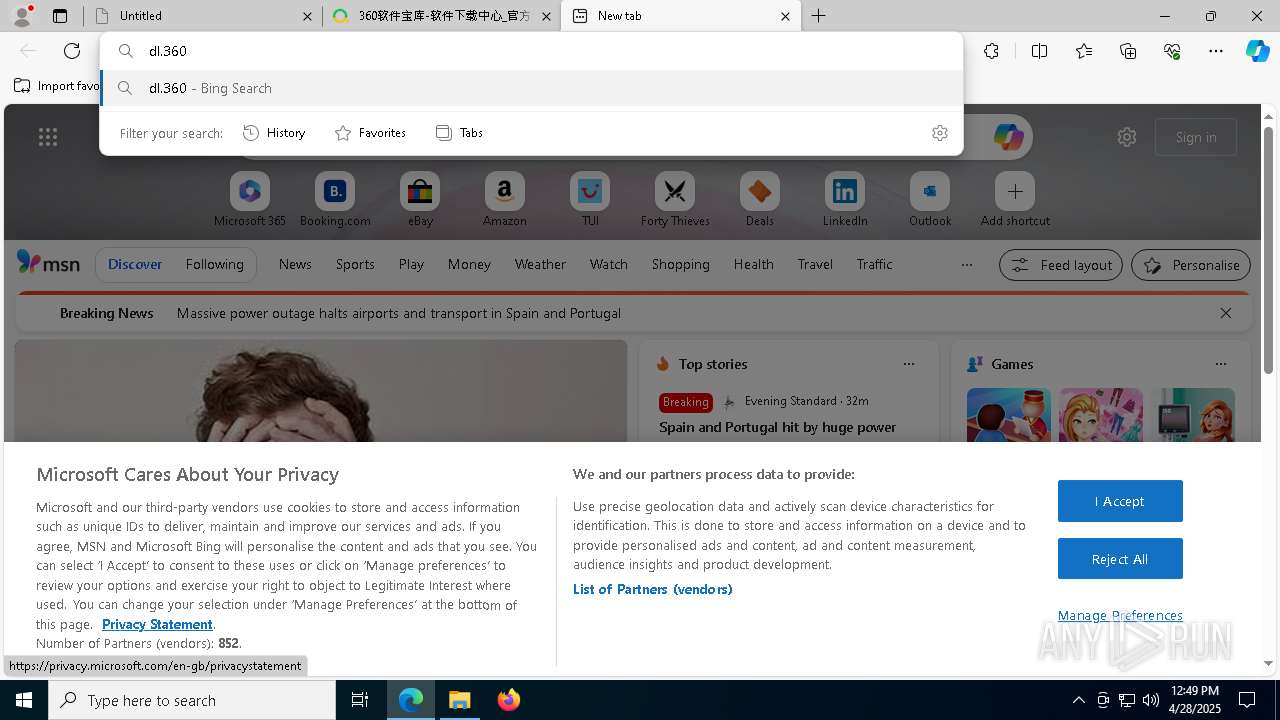Viewport: 1280px width, 720px height.
Task: Open the TUI shortcut
Action: 590,200
